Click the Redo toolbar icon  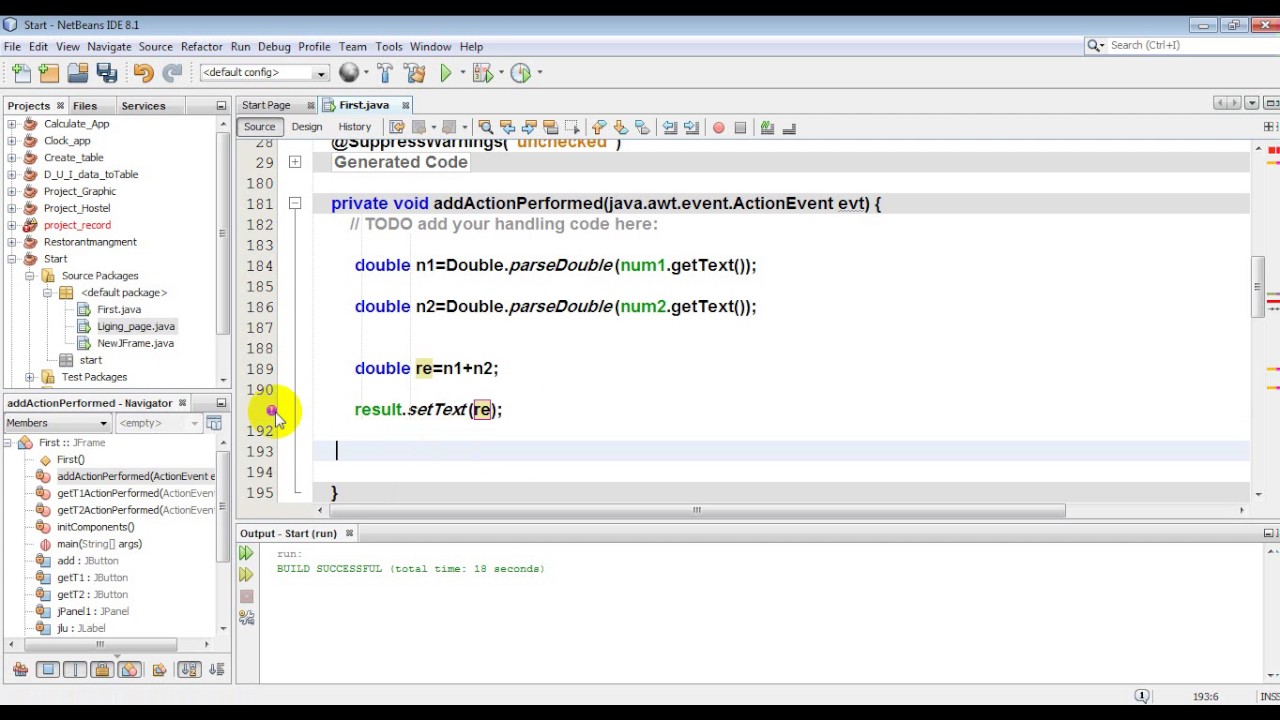pos(172,73)
